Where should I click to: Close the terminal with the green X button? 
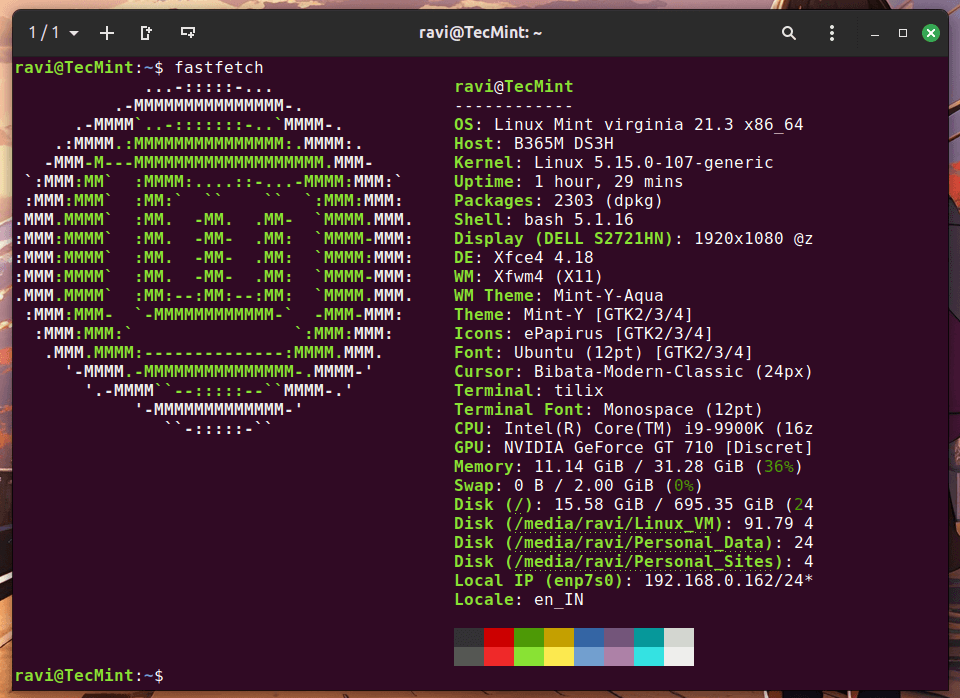tap(931, 33)
